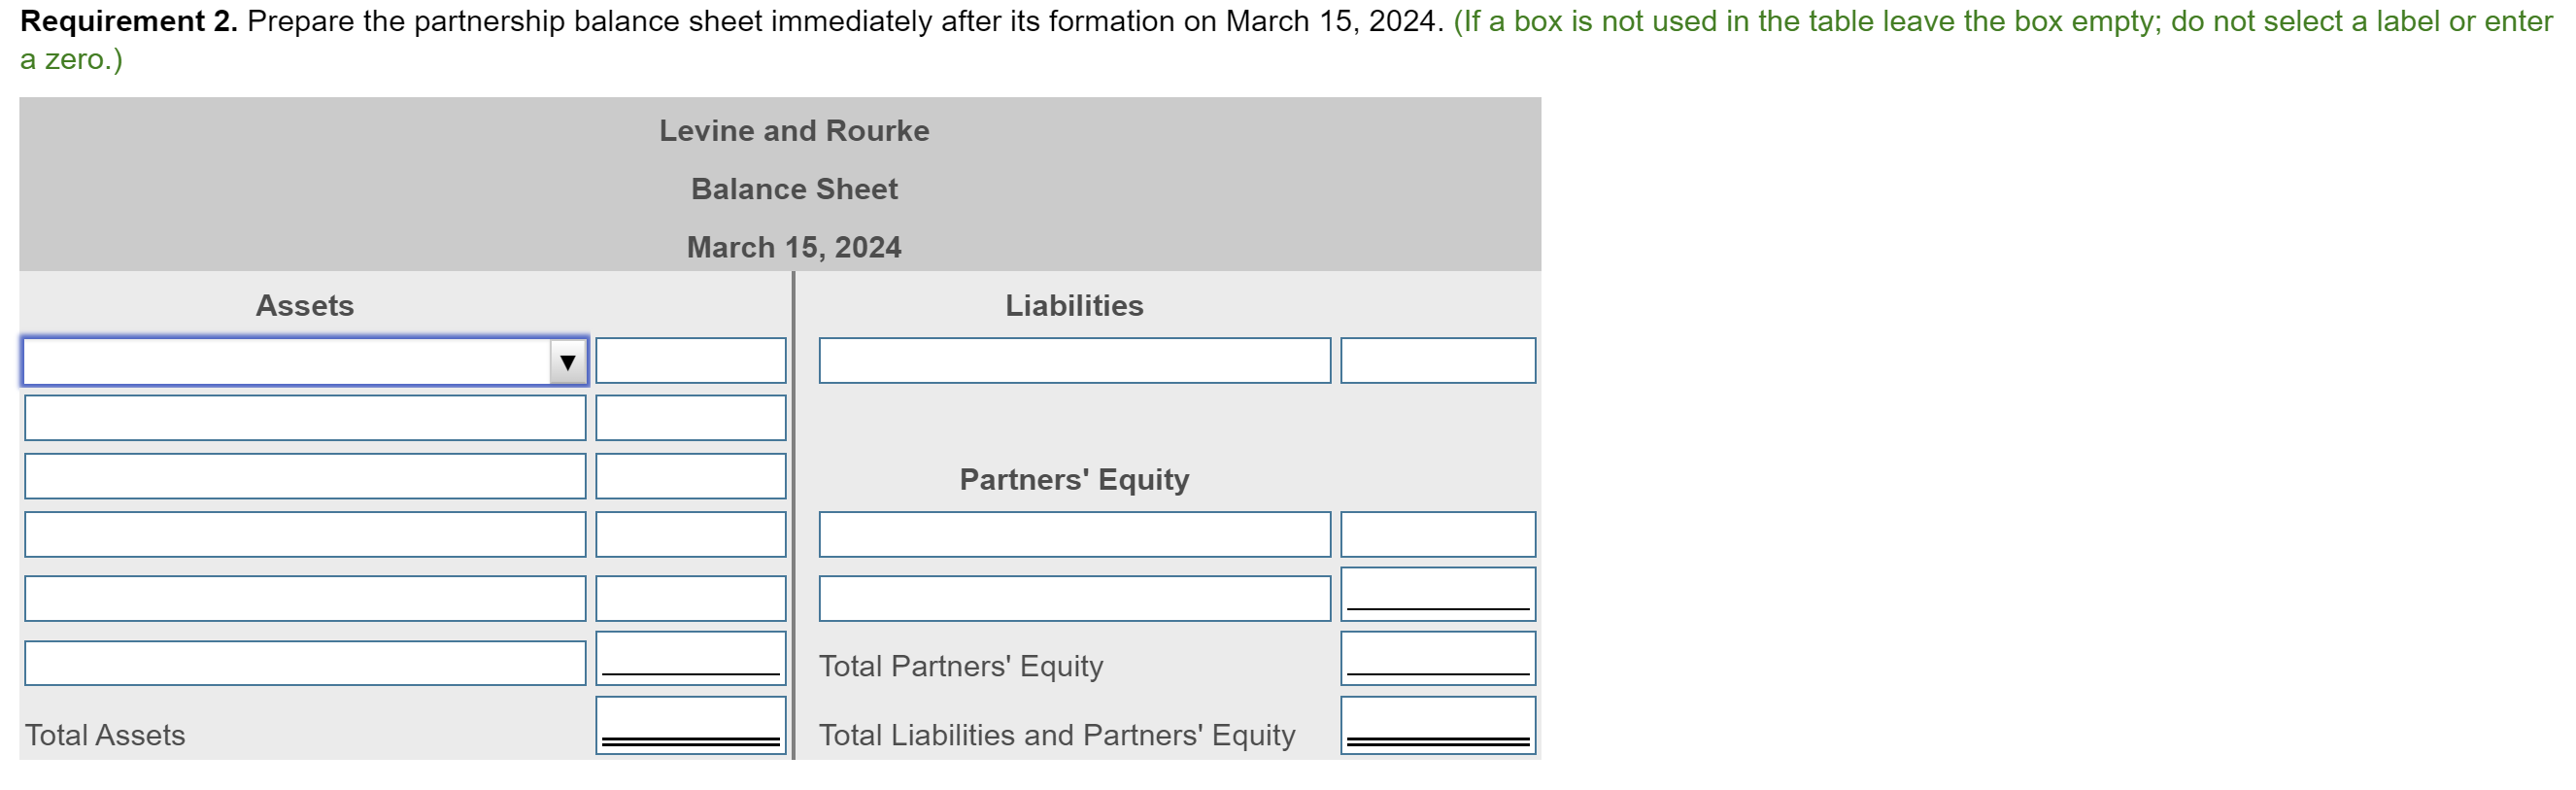Image resolution: width=2576 pixels, height=790 pixels.
Task: Select the Total Partners' Equity amount box
Action: pyautogui.click(x=1437, y=658)
